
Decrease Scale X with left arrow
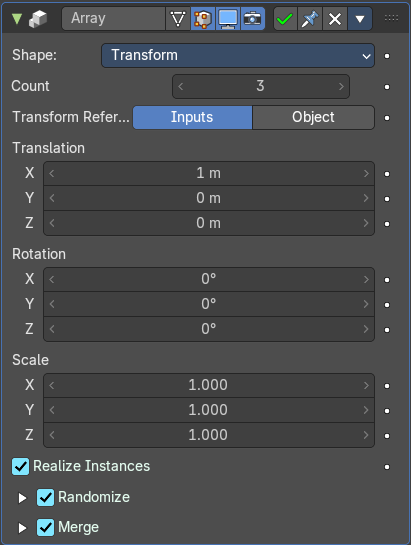(52, 385)
